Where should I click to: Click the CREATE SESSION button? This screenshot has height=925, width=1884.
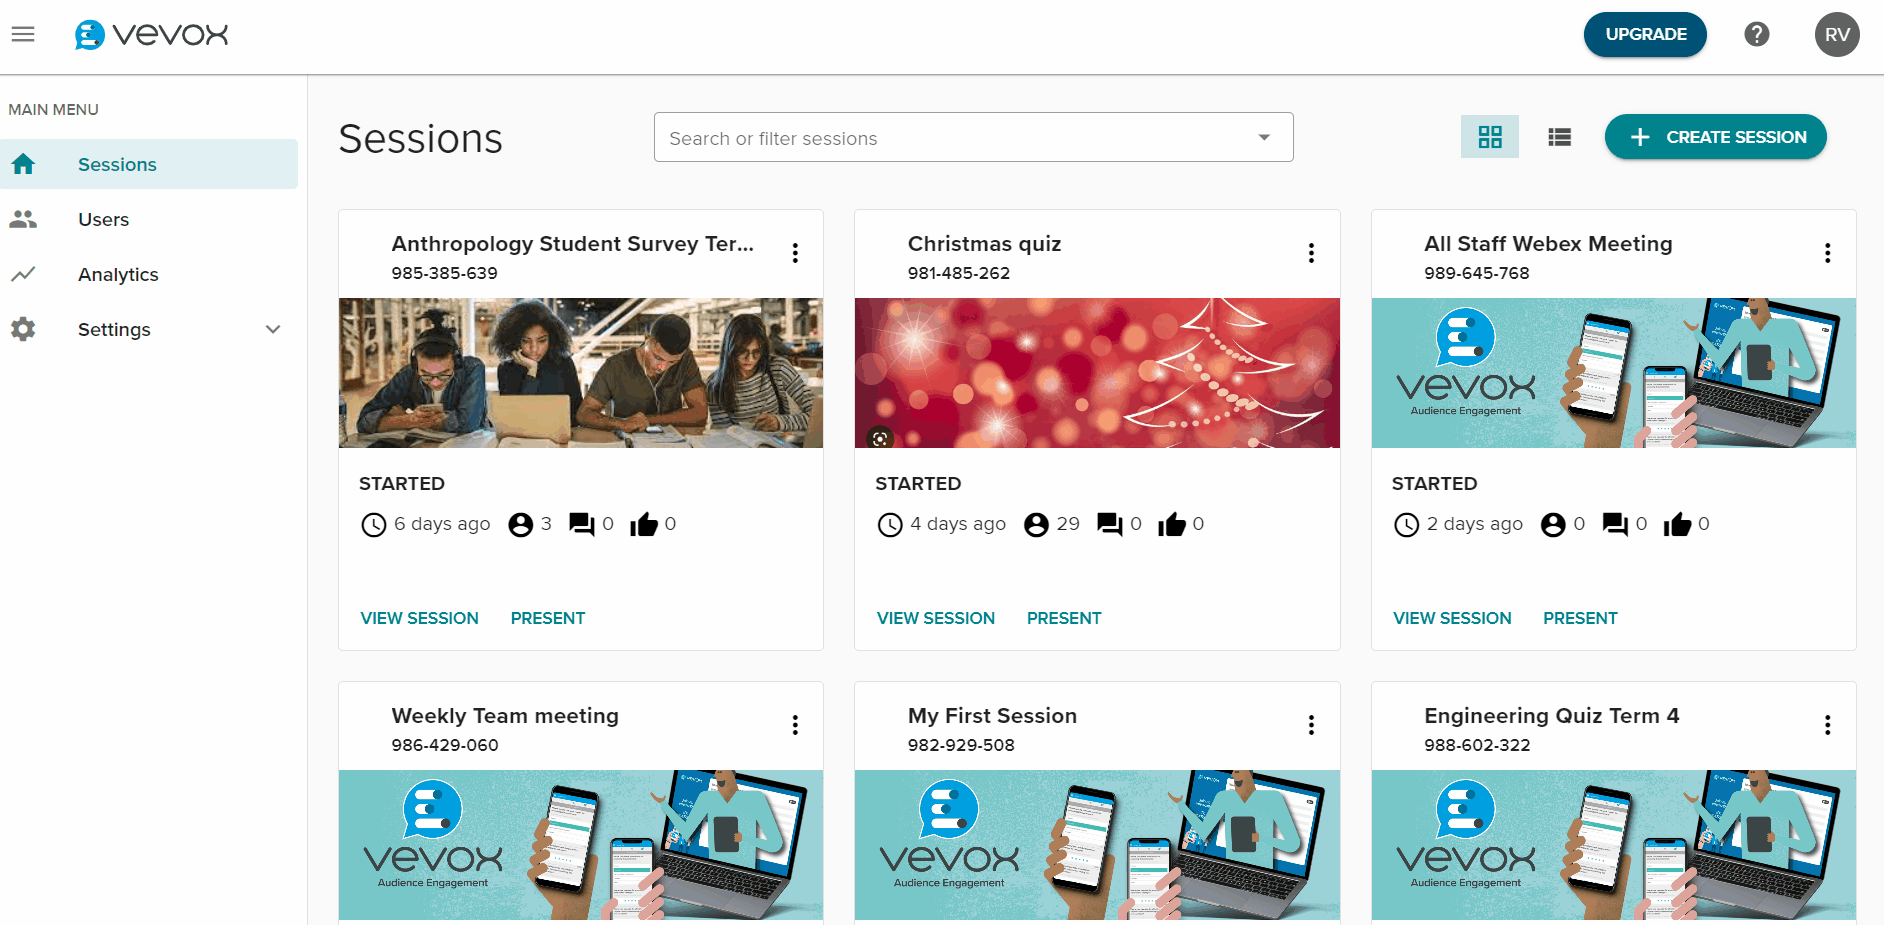[1716, 137]
